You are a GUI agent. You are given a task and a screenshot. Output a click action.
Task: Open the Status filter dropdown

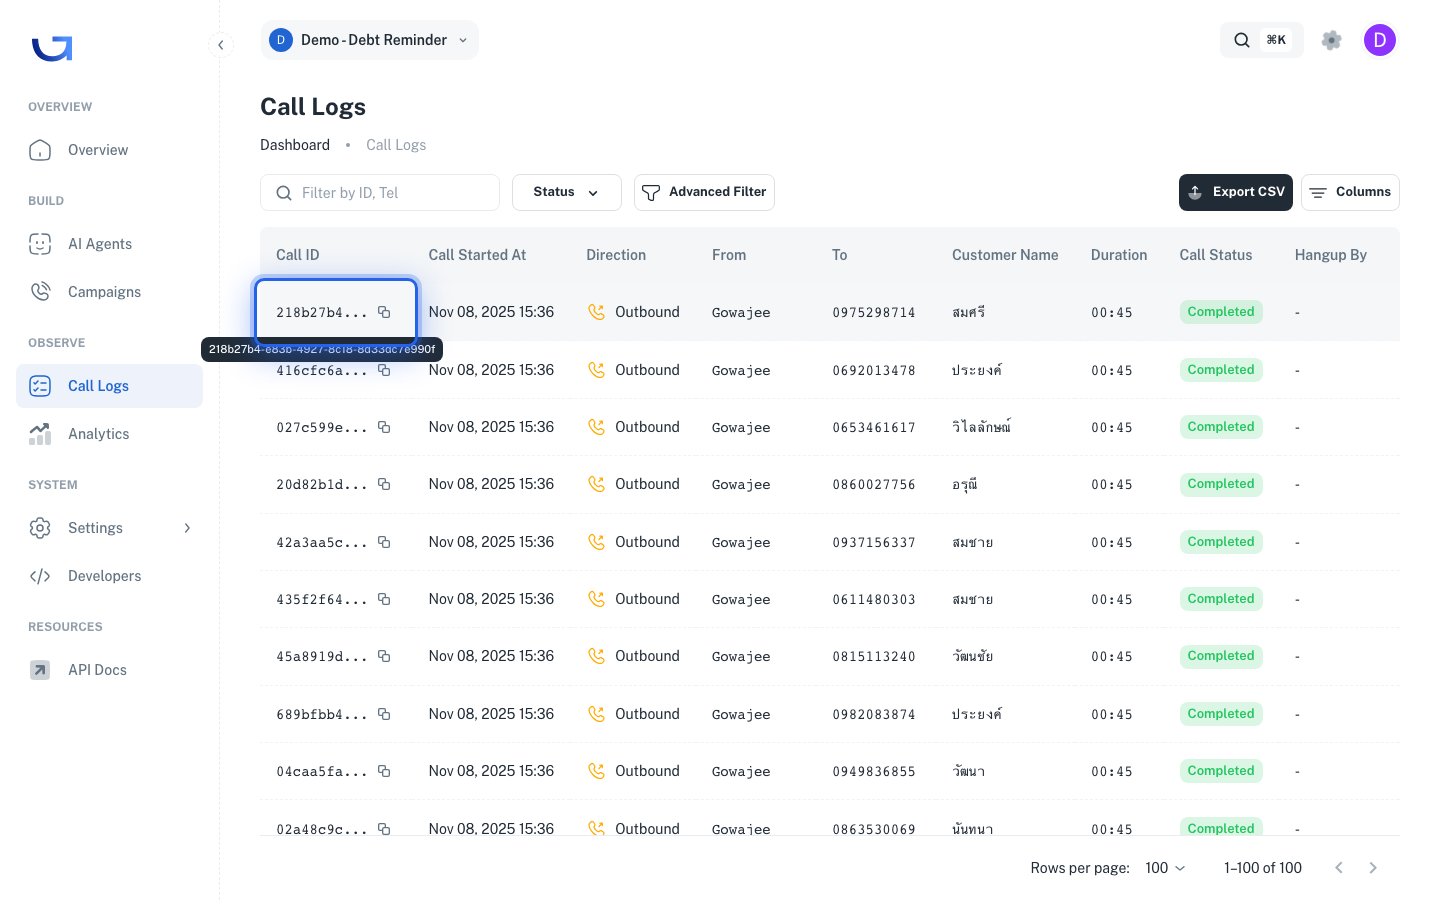[567, 192]
